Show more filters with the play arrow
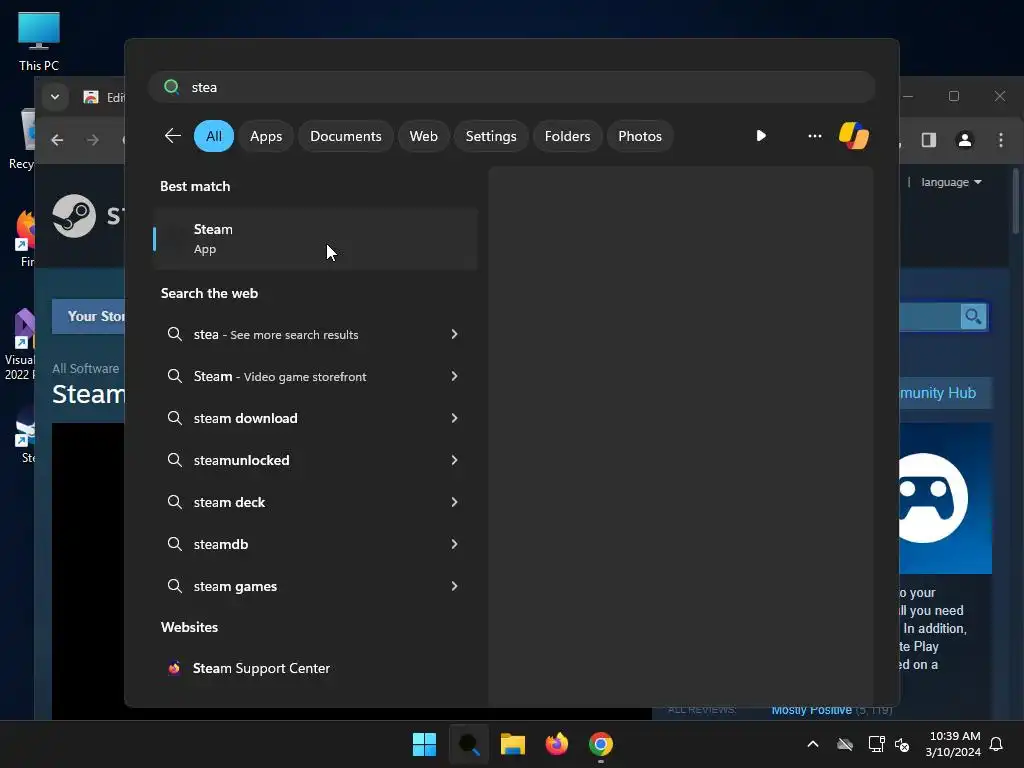 (x=761, y=136)
